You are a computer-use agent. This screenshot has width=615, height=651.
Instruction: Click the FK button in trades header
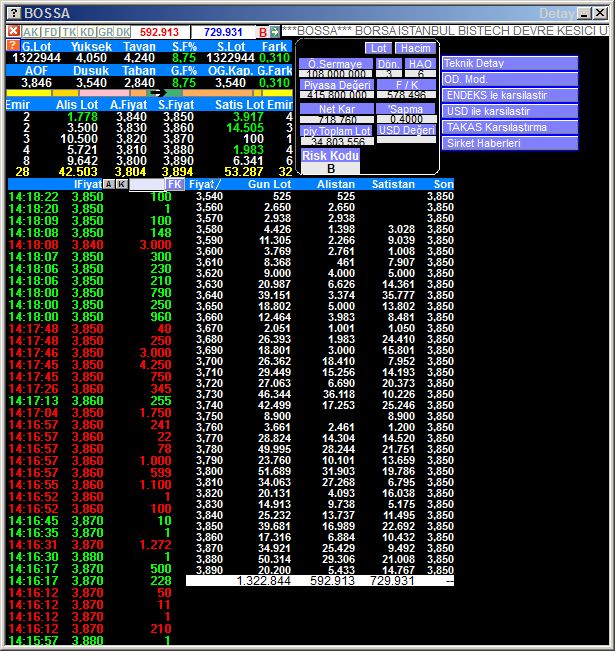174,184
